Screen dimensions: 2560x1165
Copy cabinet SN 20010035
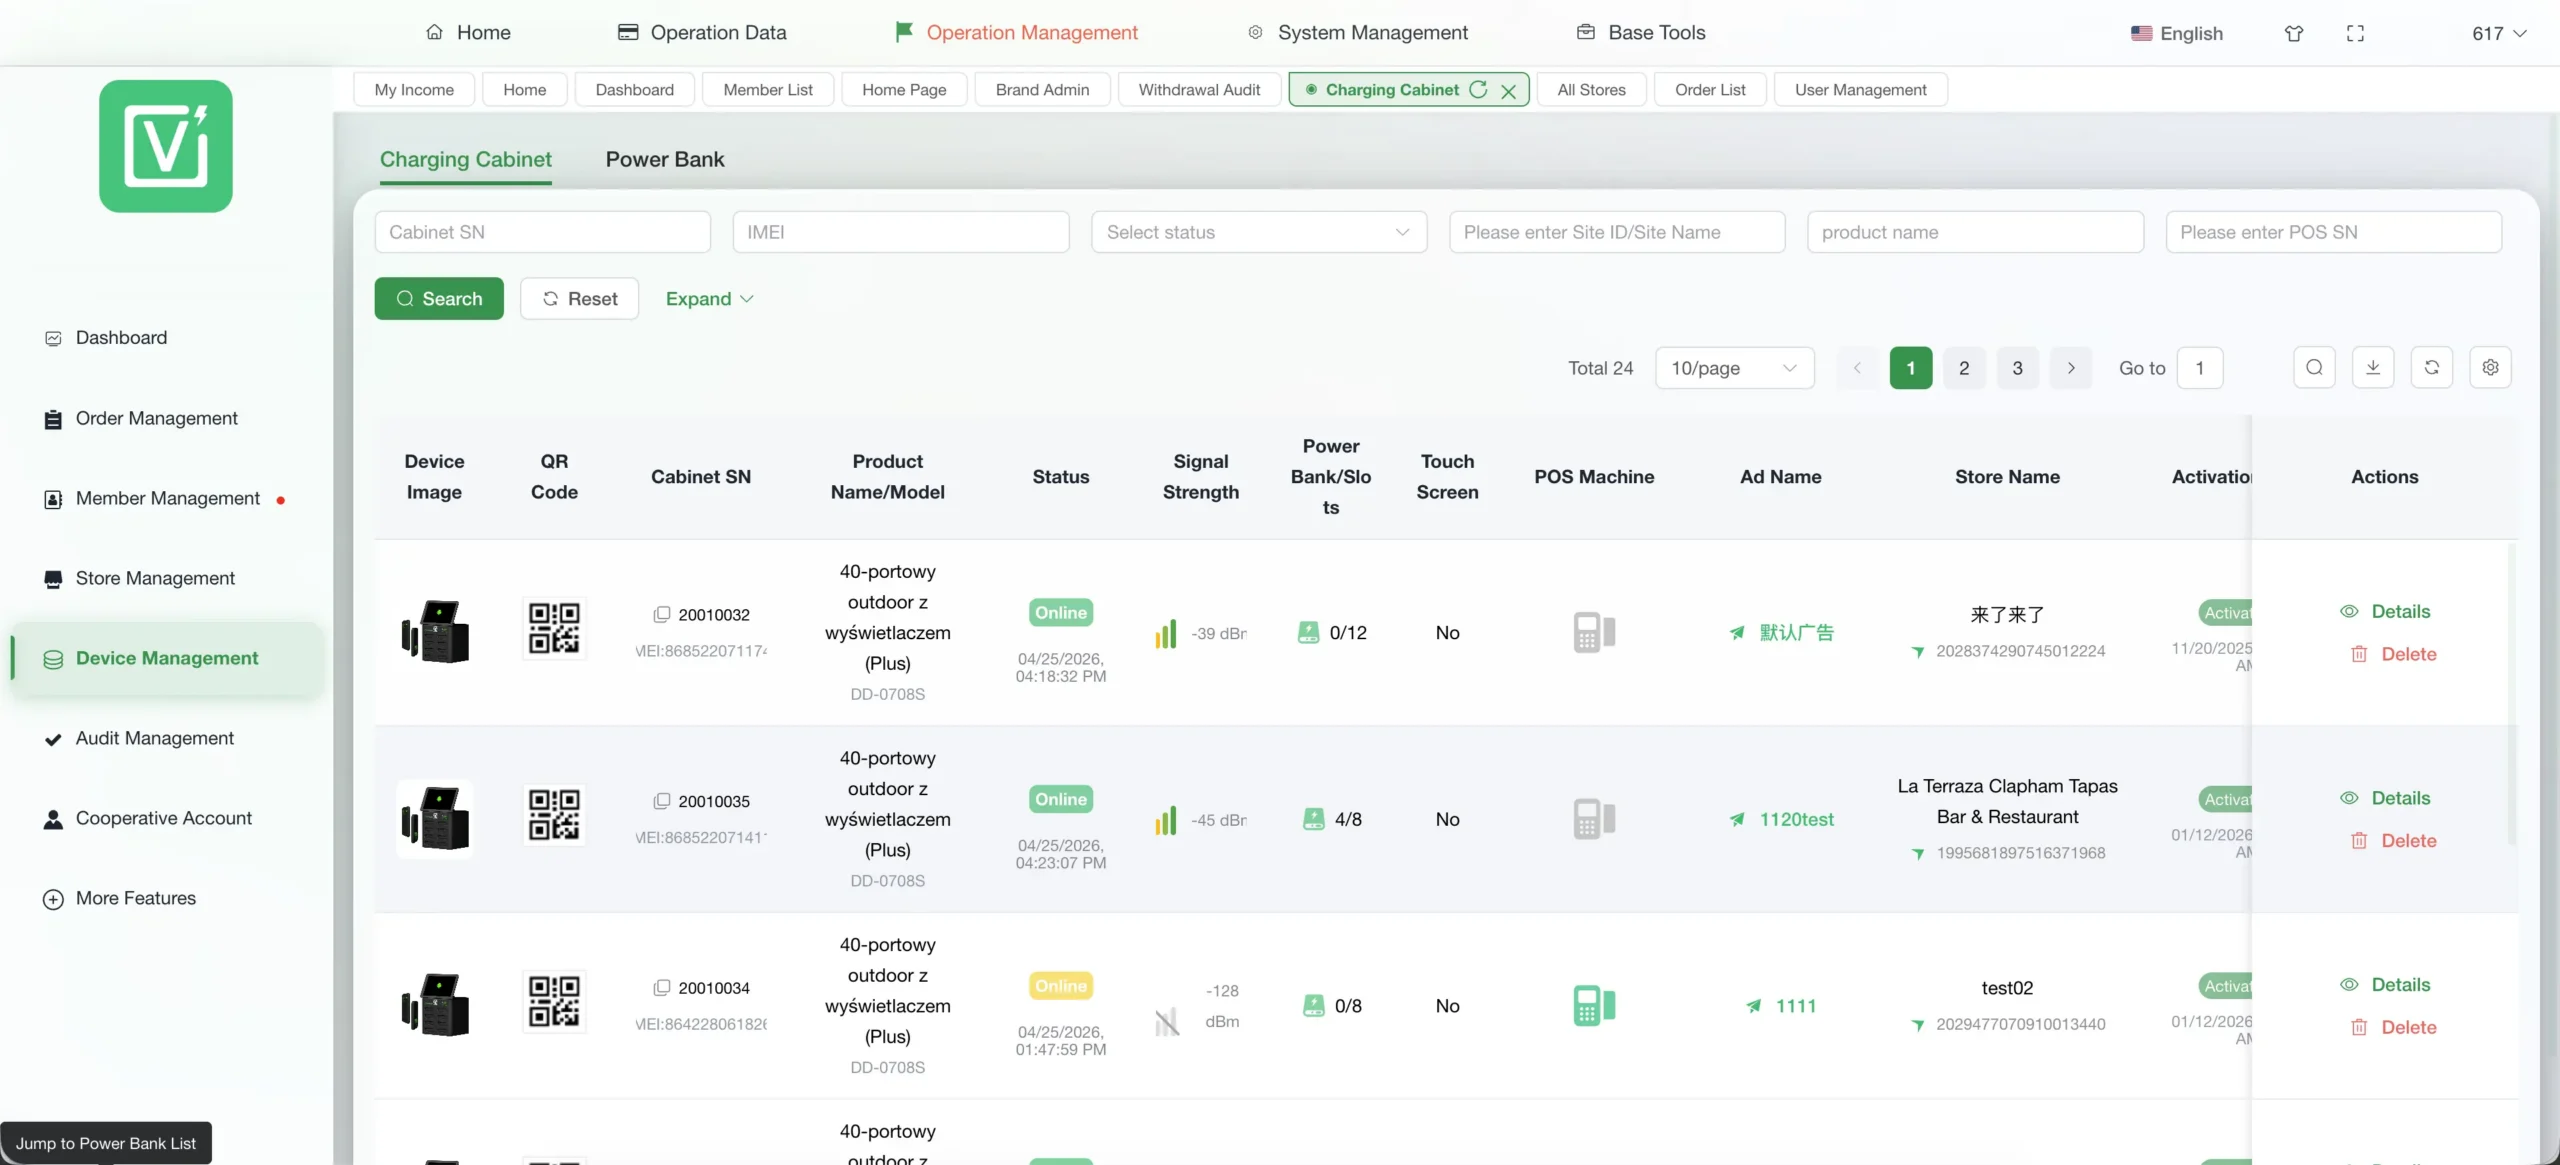661,801
